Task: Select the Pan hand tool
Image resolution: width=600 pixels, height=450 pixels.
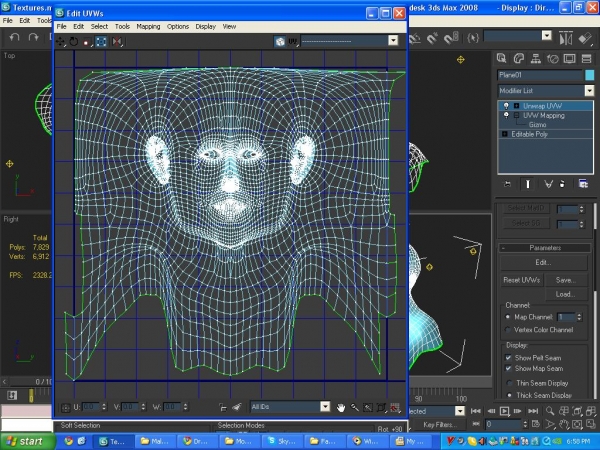Action: pos(340,408)
